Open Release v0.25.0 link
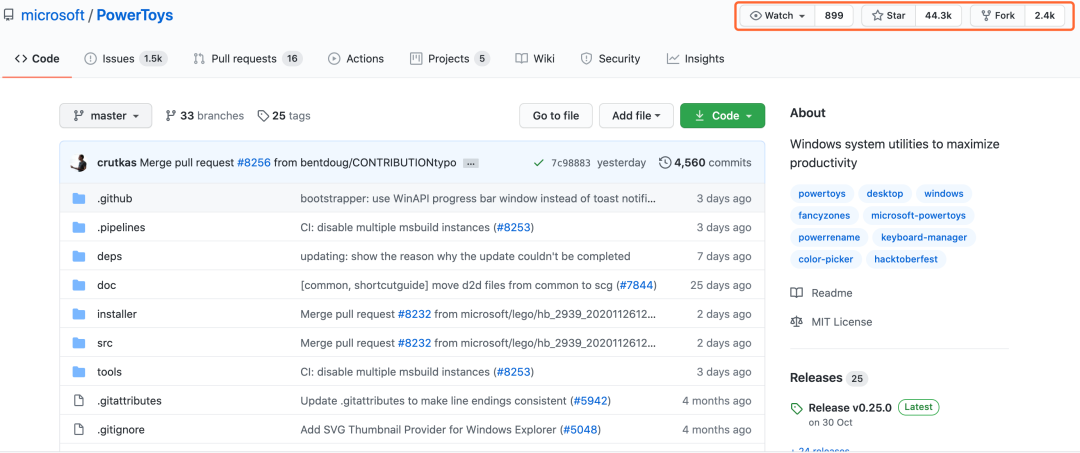 pos(850,408)
